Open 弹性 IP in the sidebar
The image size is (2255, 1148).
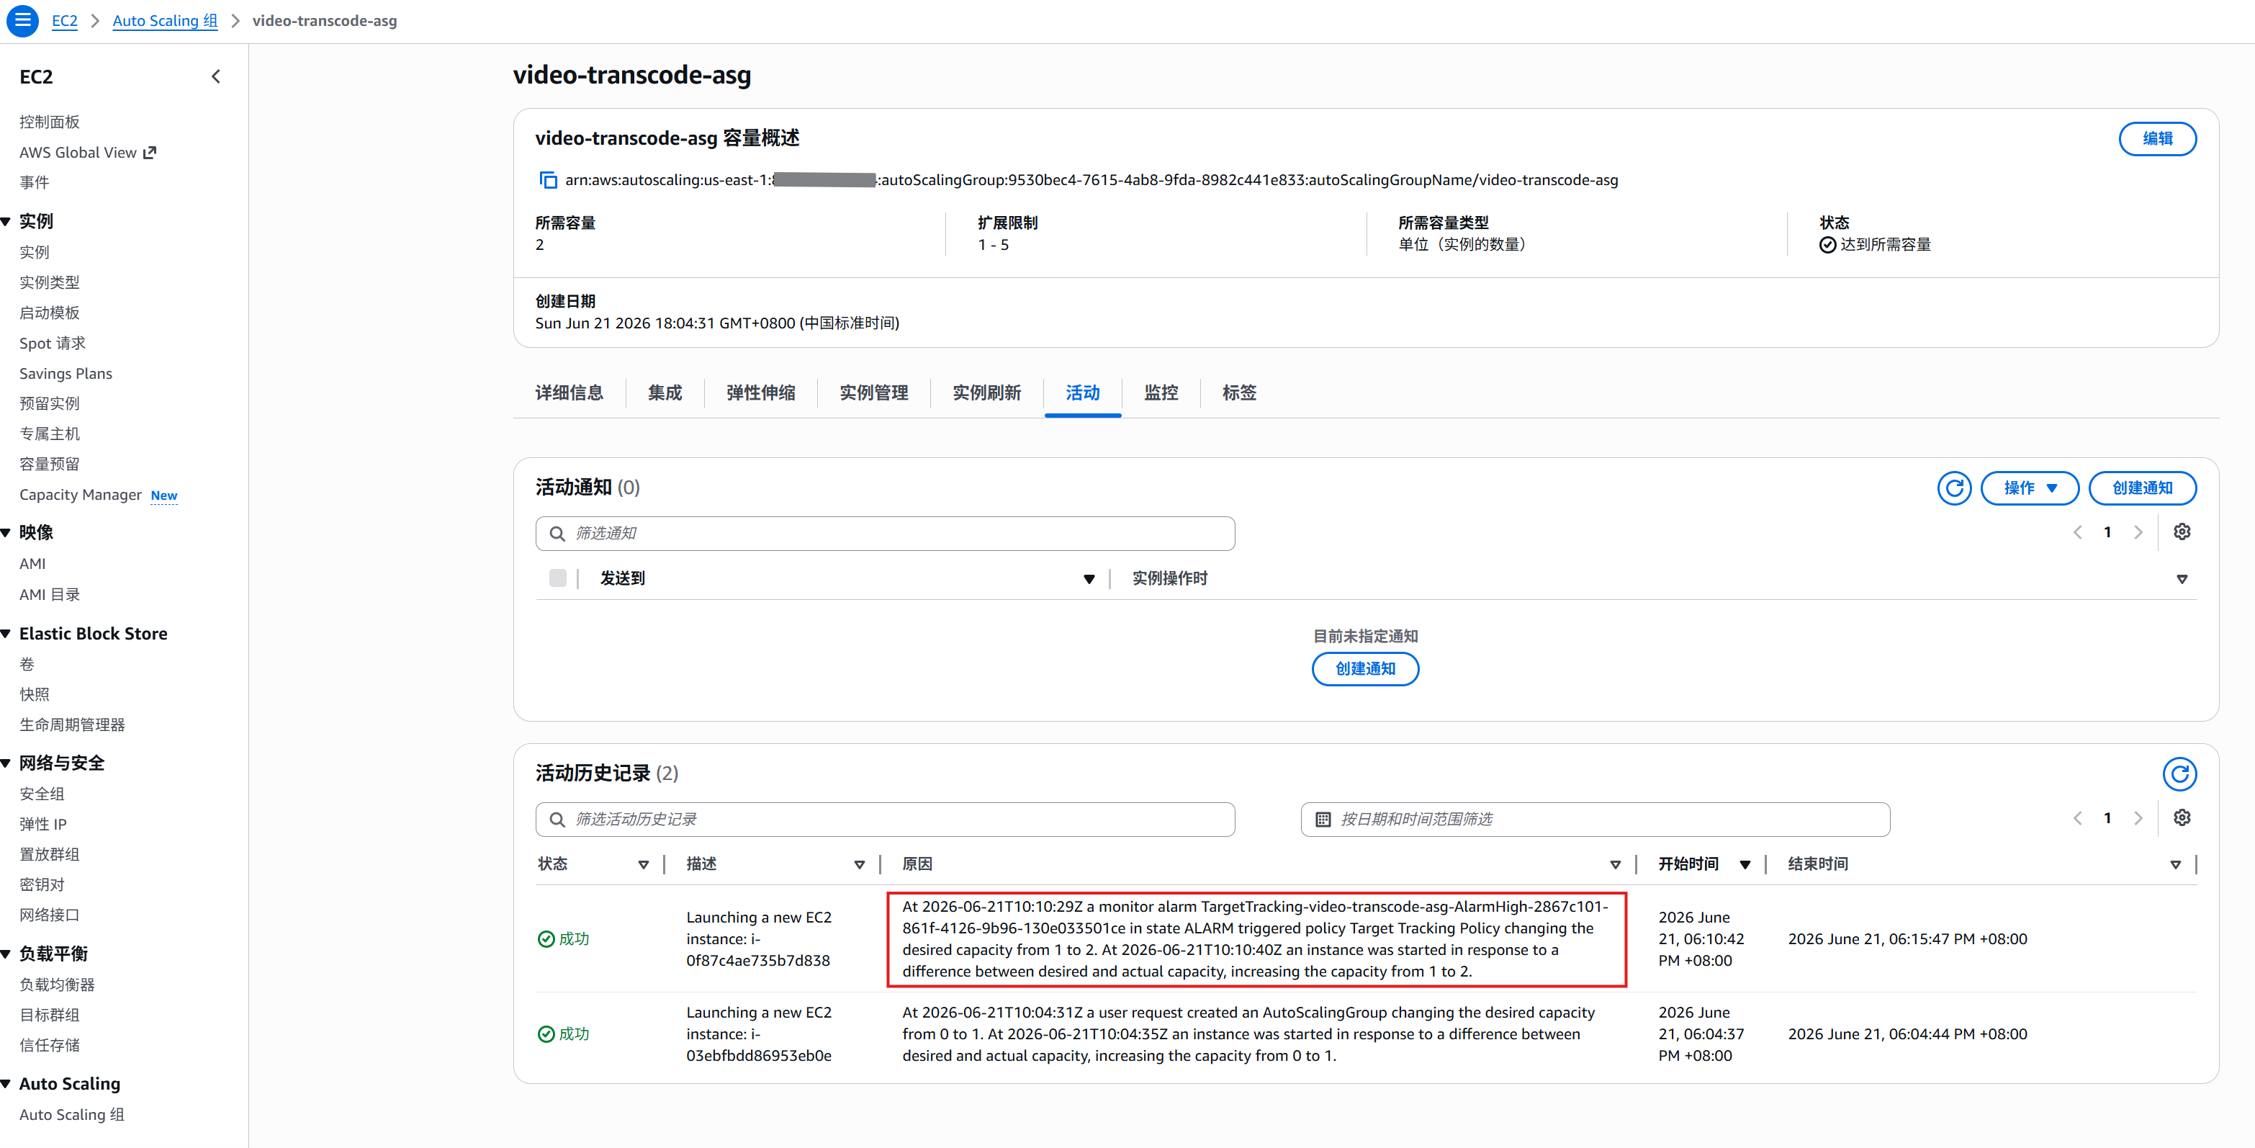43,824
